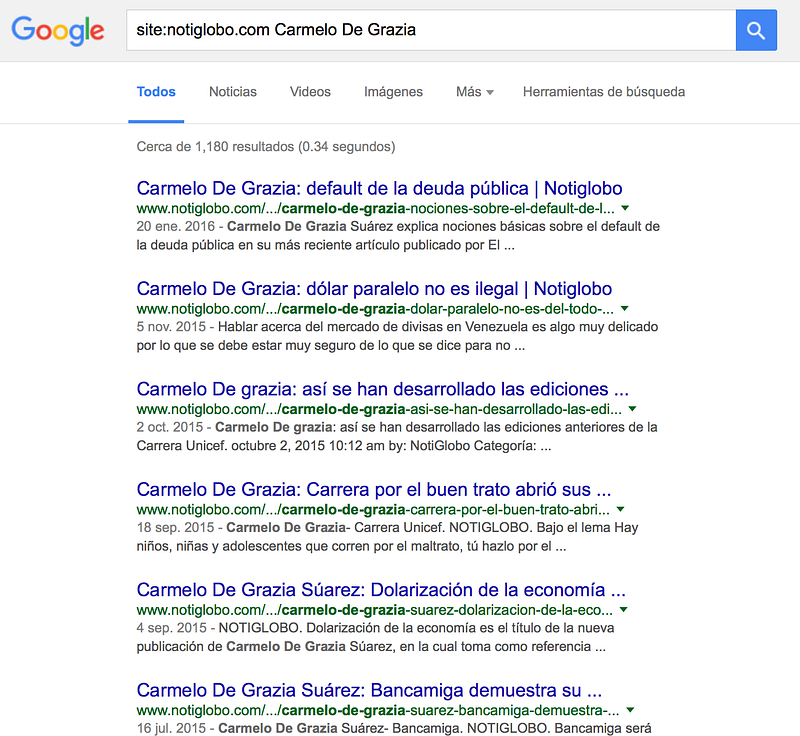
Task: Open result 'default de la deuda pública'
Action: pyautogui.click(x=379, y=188)
